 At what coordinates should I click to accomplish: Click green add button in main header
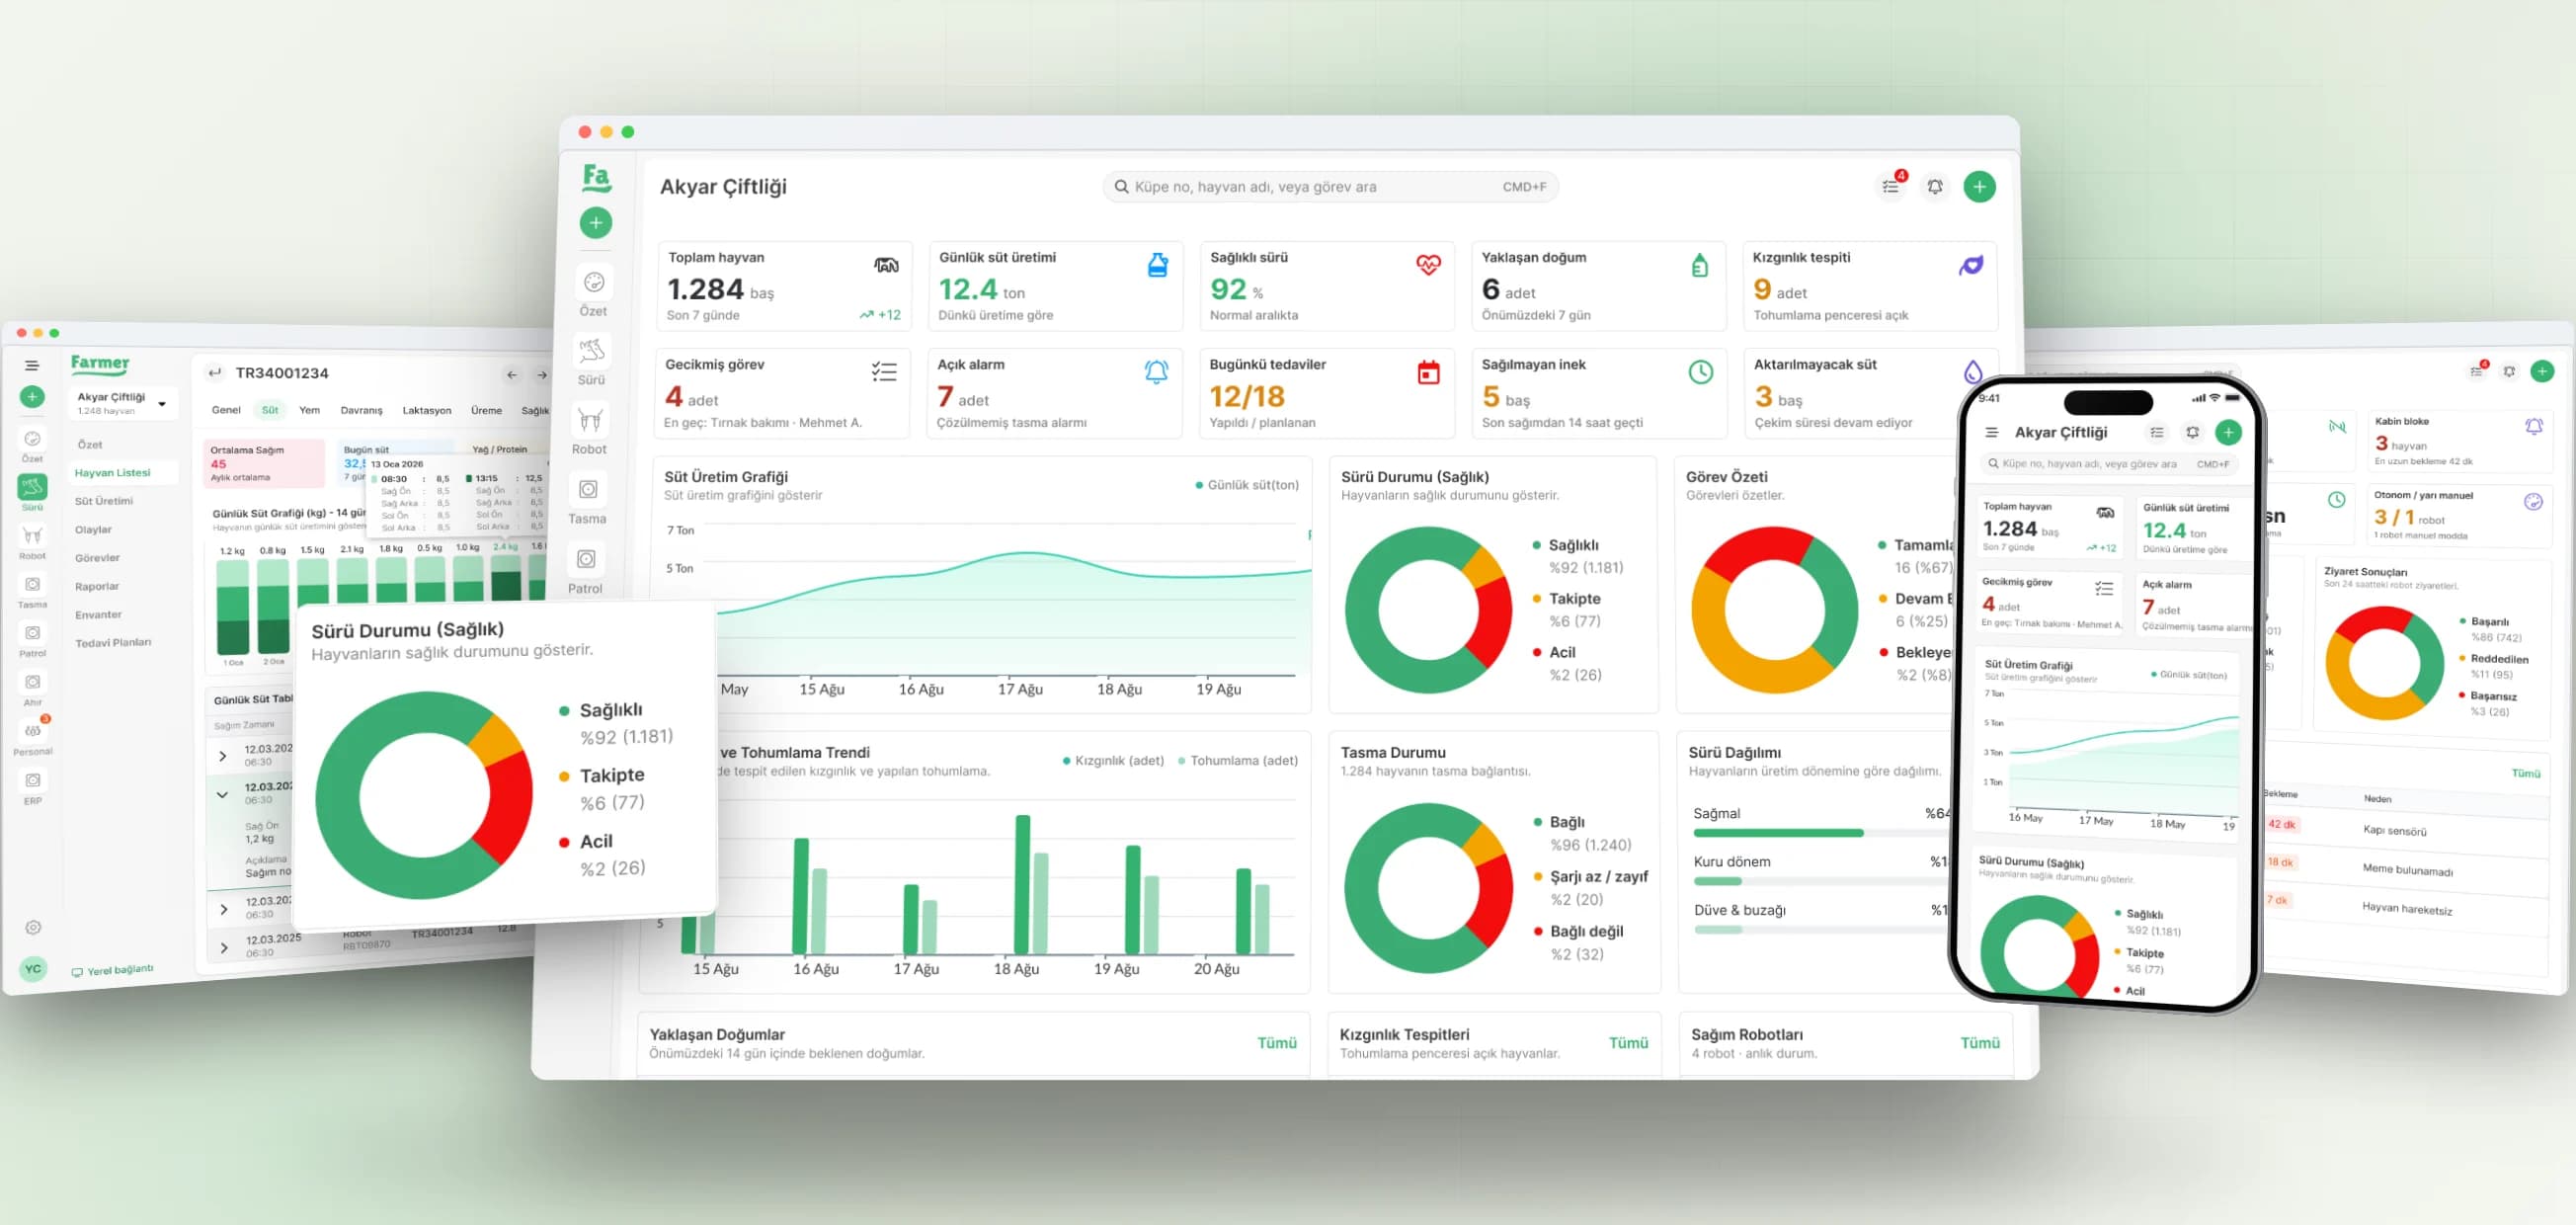coord(1980,187)
